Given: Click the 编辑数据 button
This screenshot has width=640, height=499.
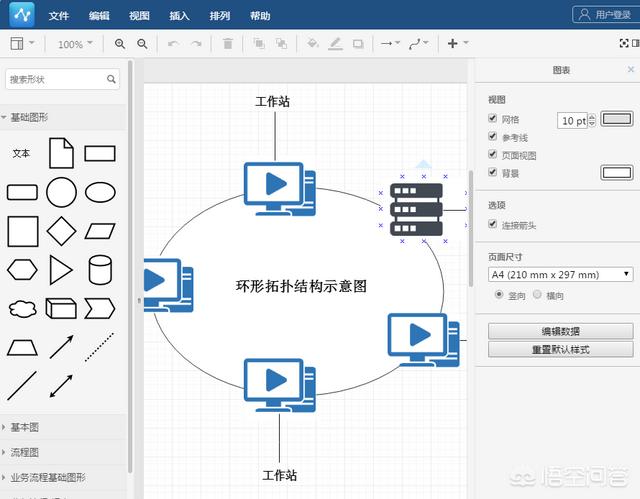Looking at the screenshot, I should point(560,331).
